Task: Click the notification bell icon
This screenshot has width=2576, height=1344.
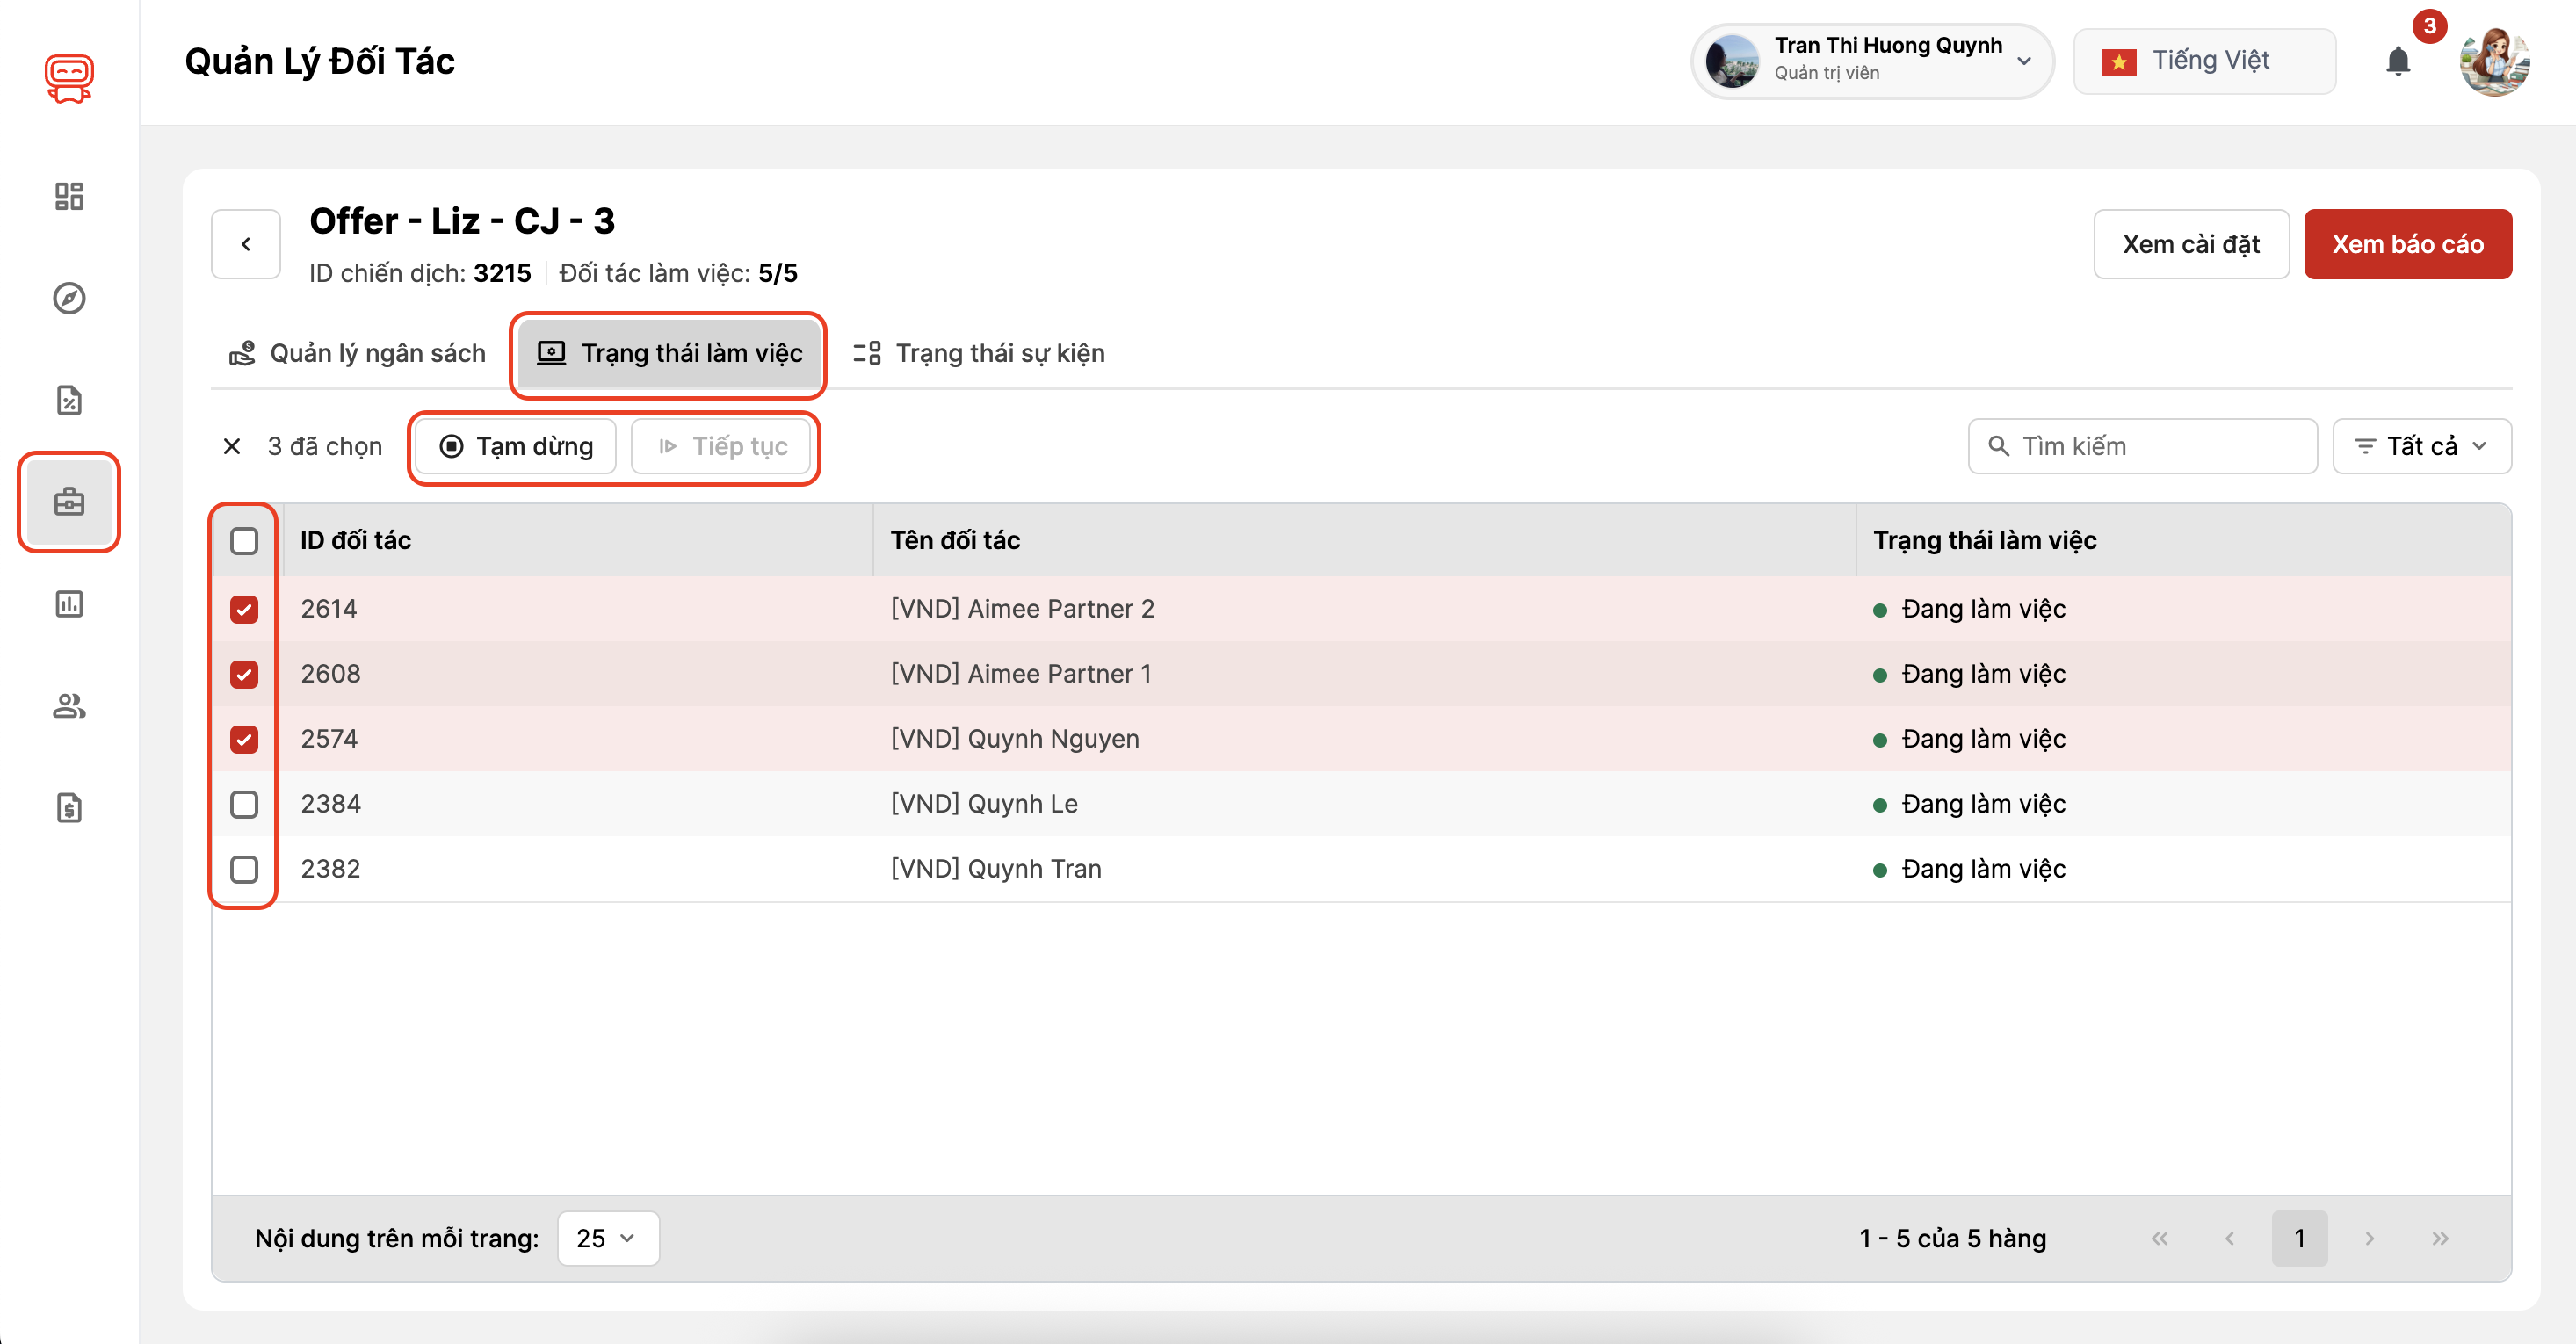Action: click(2397, 62)
